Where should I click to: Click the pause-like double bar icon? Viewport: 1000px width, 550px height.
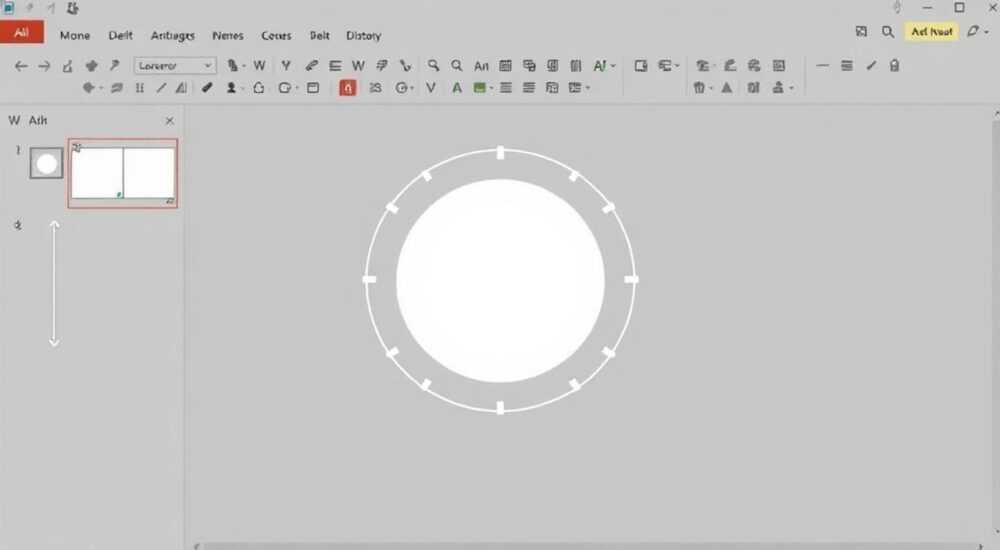click(x=140, y=88)
